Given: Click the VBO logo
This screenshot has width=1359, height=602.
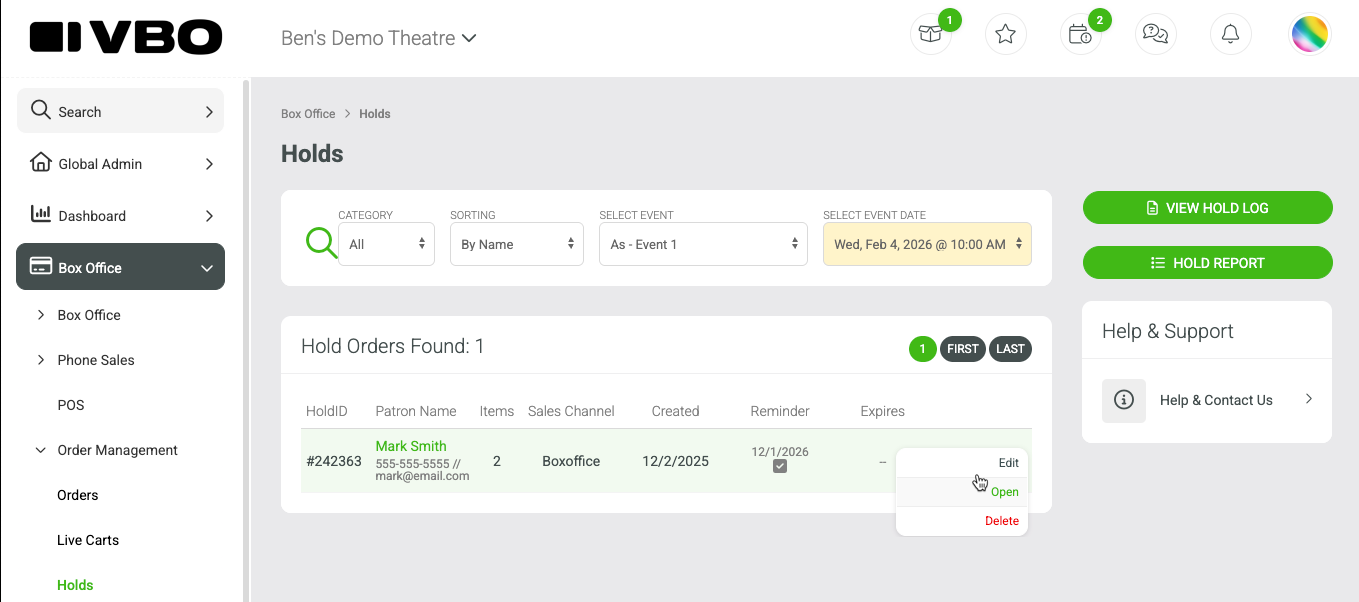Looking at the screenshot, I should click(126, 38).
